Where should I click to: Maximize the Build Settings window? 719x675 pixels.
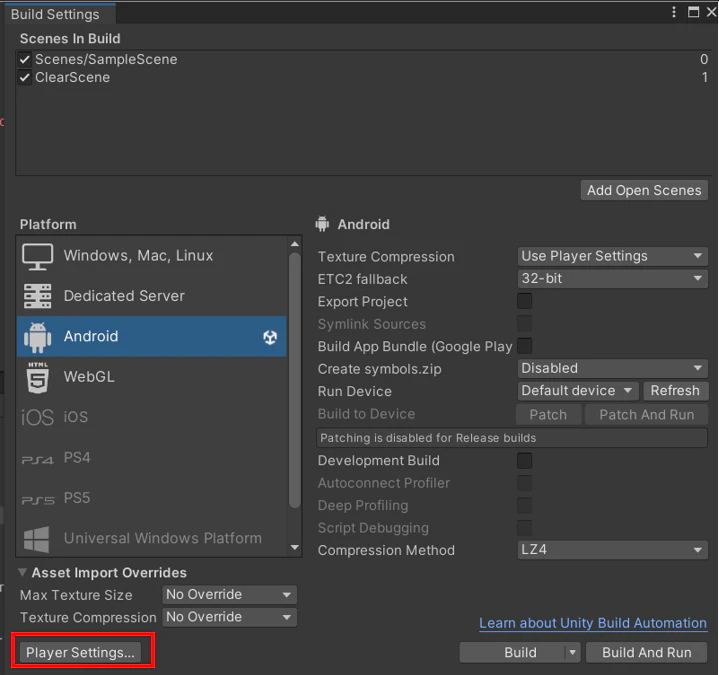[x=693, y=12]
